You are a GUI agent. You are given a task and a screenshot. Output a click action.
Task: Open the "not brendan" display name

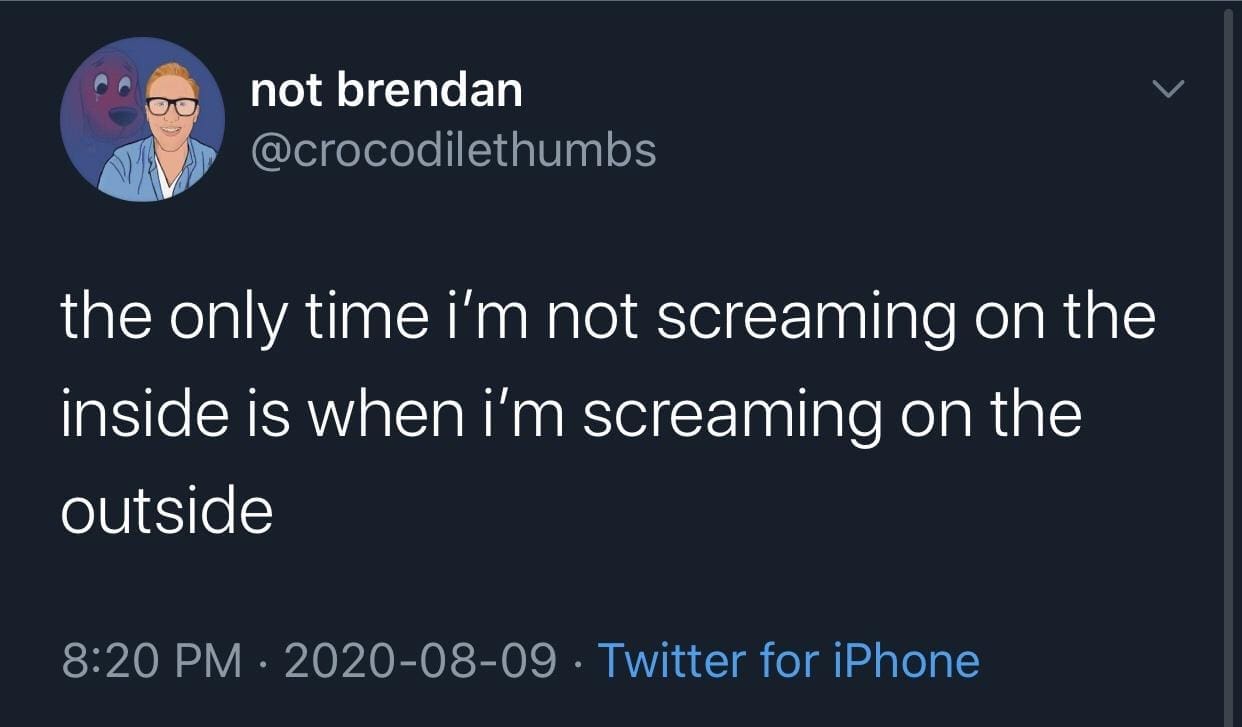(x=386, y=92)
